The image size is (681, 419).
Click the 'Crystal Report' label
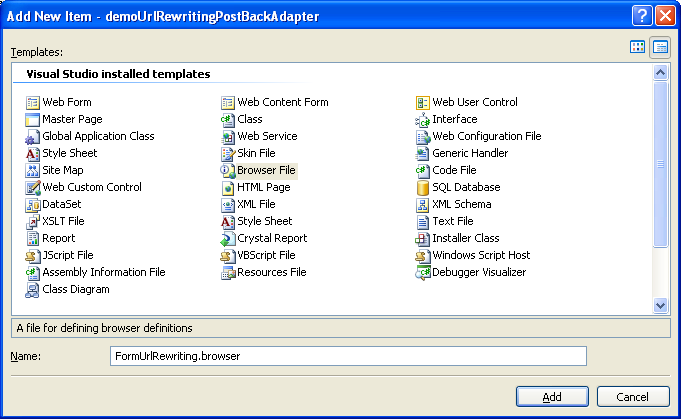[x=272, y=238]
